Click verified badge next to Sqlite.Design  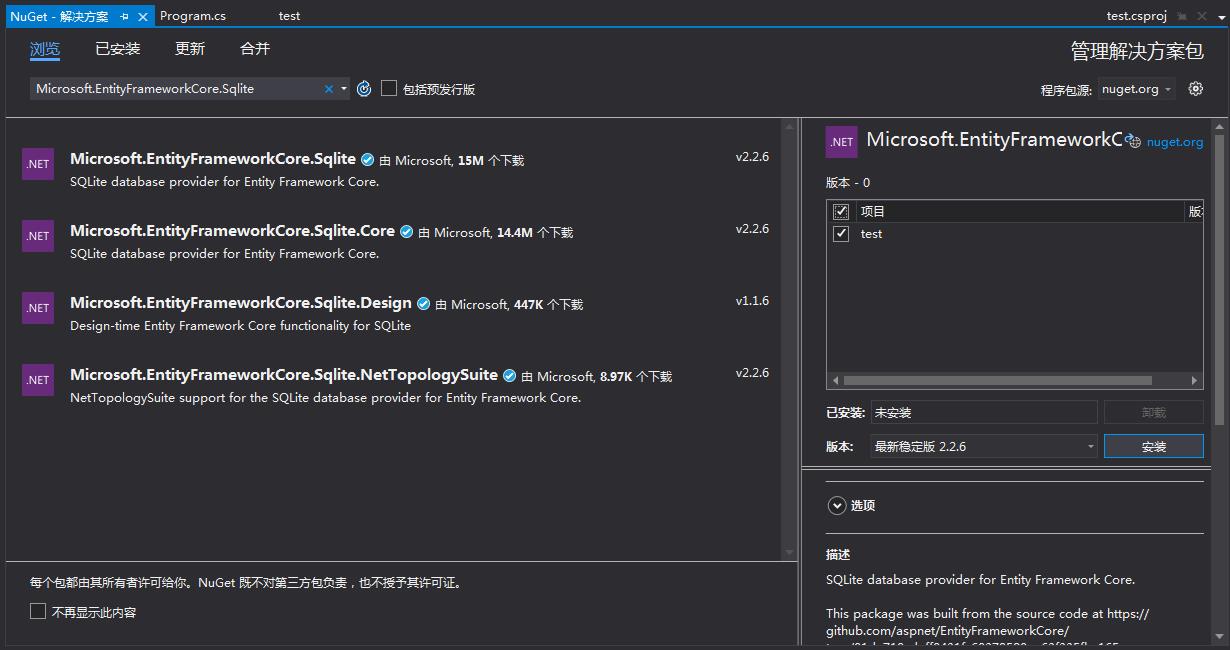(423, 304)
